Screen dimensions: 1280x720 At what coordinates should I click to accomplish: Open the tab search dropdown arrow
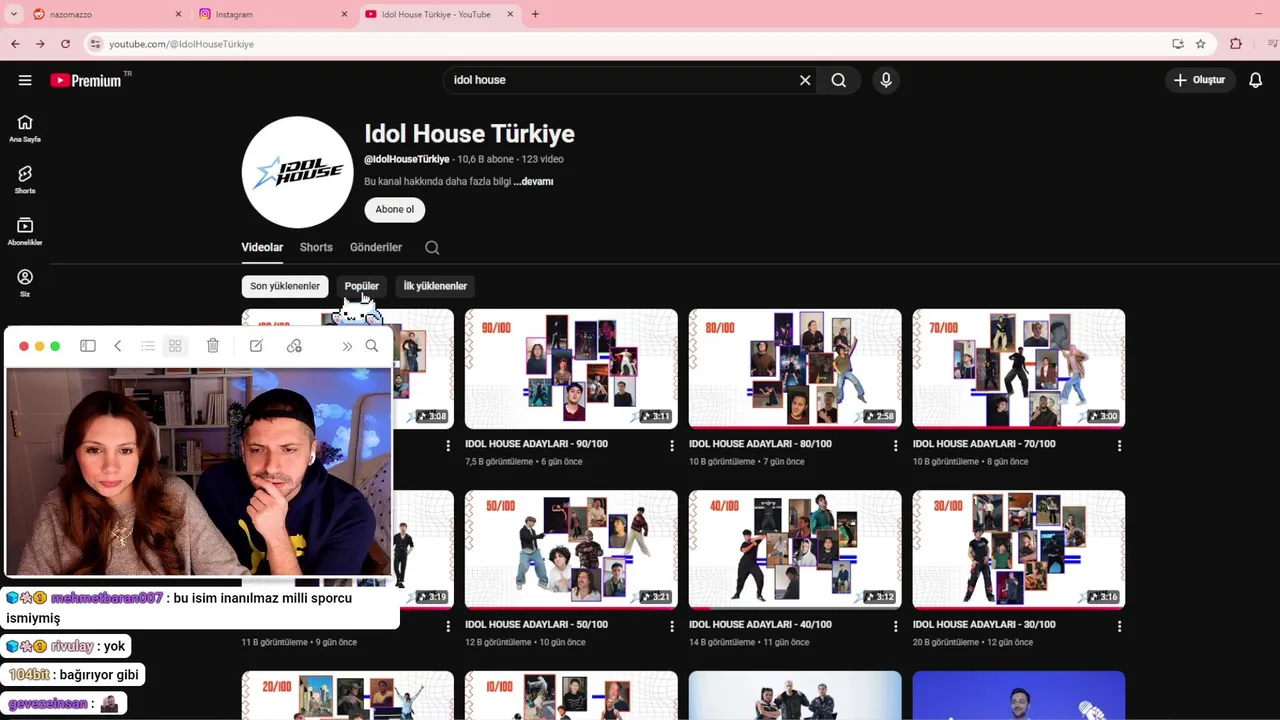click(14, 14)
